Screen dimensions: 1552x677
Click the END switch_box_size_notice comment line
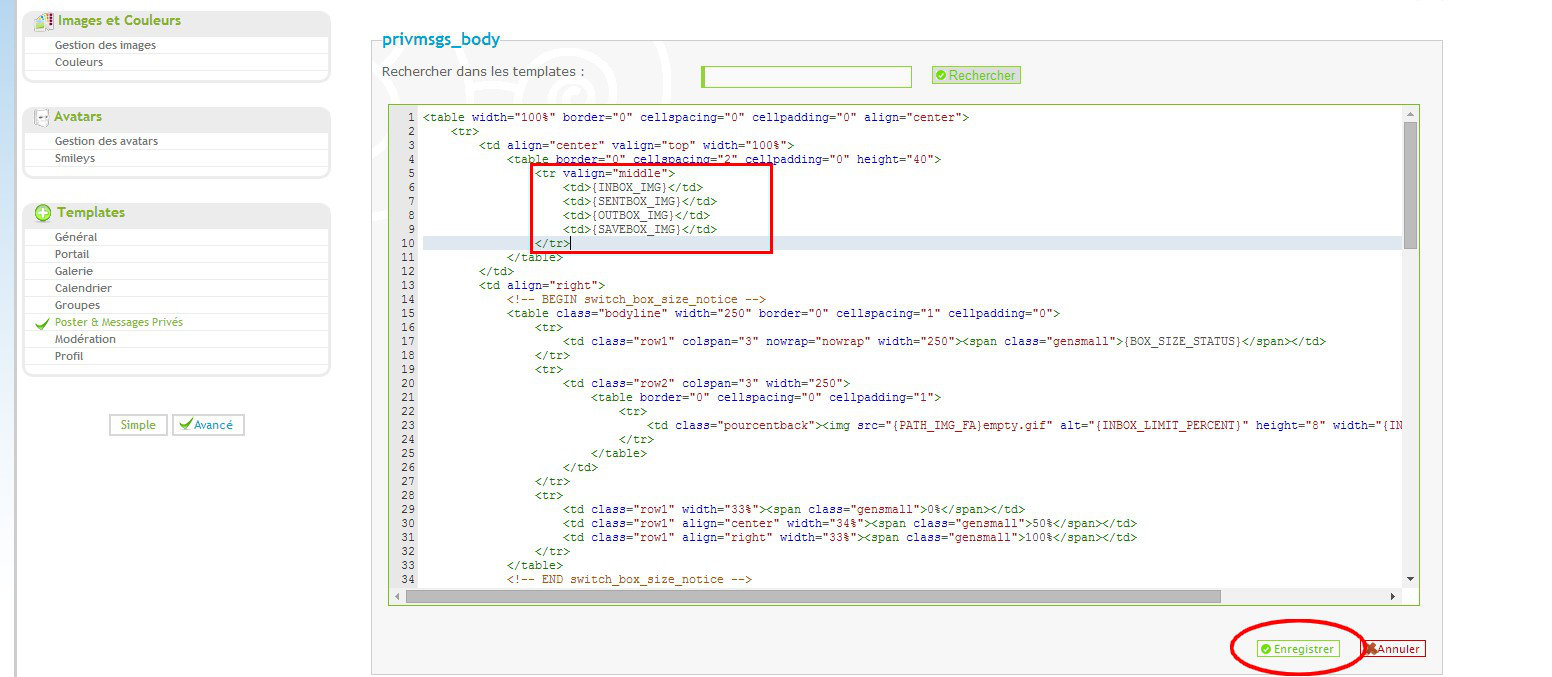click(629, 579)
